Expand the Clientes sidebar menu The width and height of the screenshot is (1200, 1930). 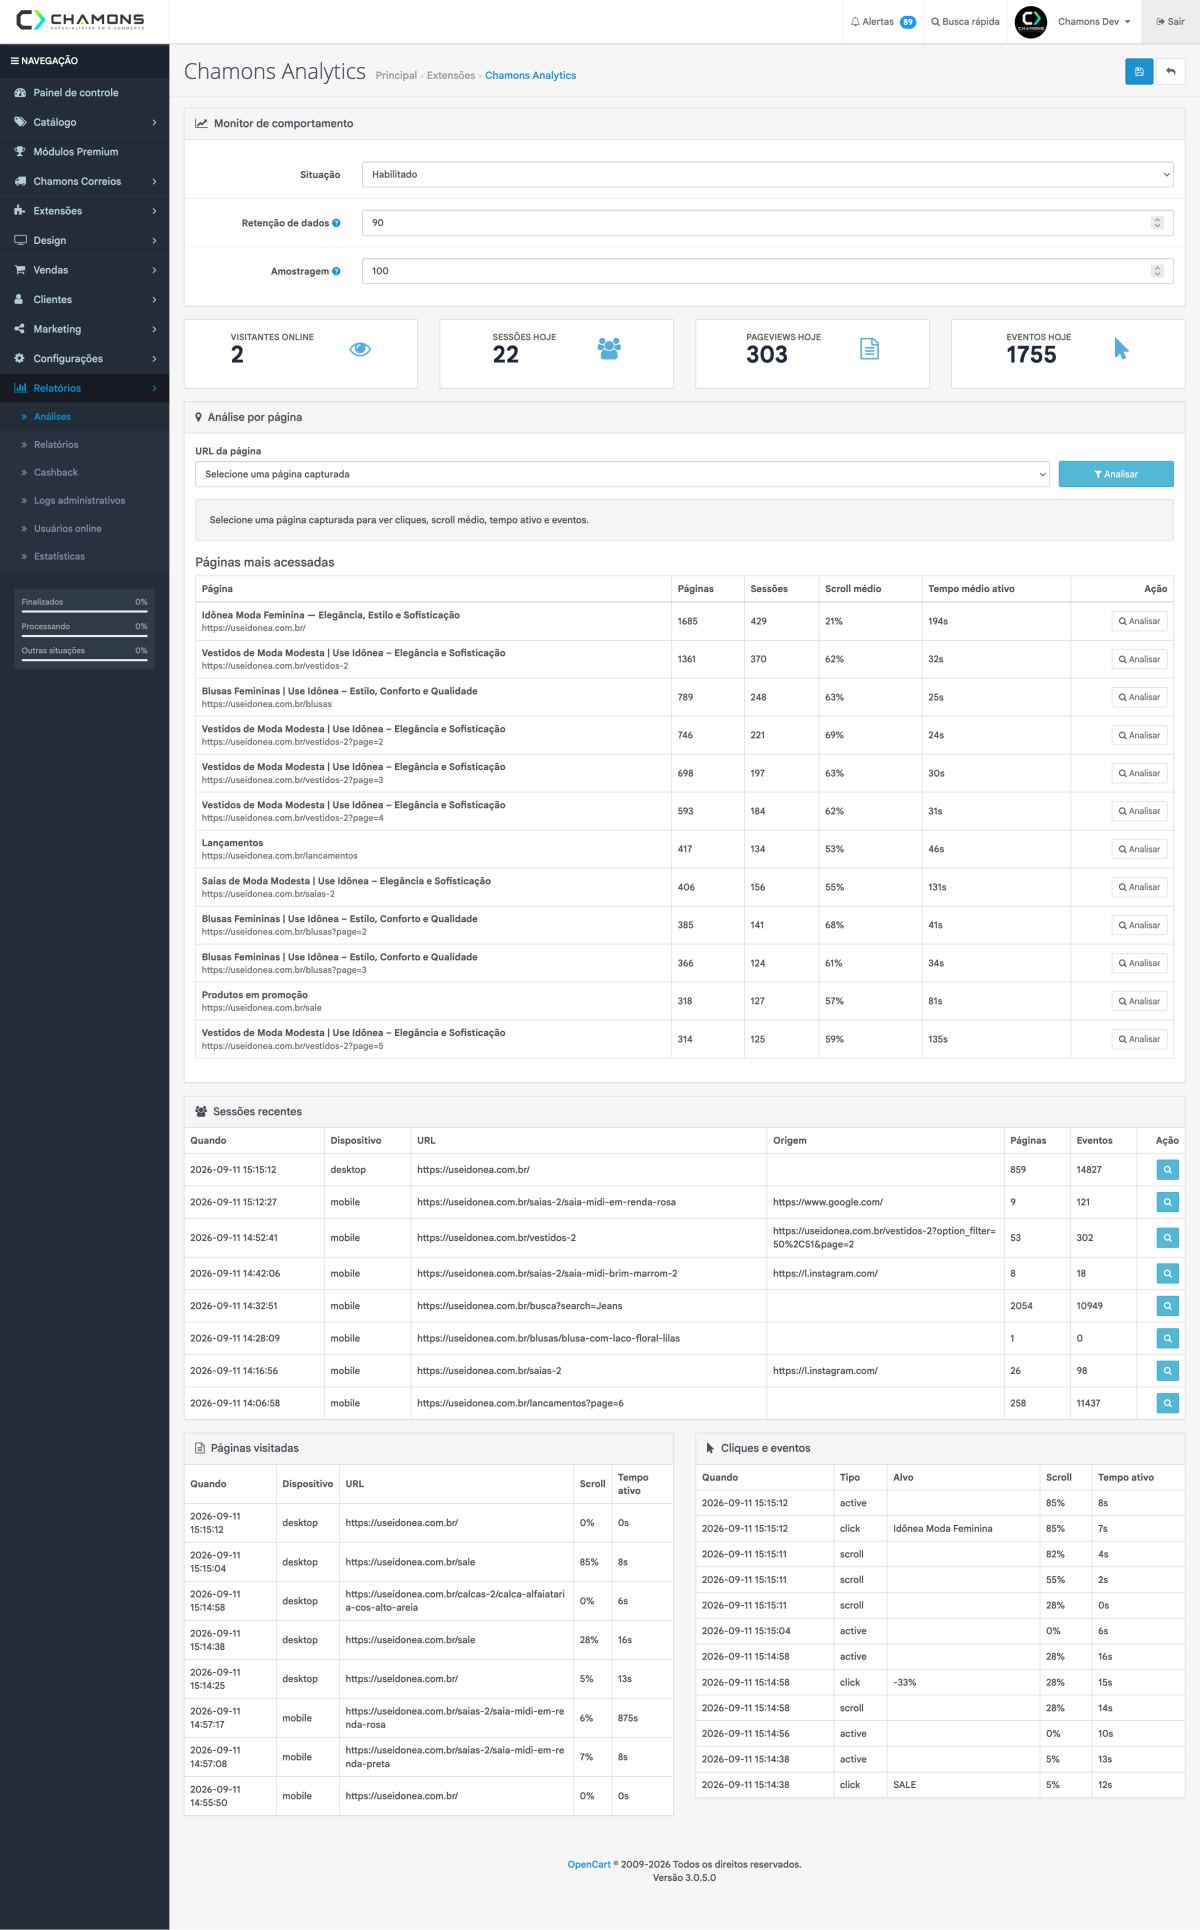coord(85,300)
